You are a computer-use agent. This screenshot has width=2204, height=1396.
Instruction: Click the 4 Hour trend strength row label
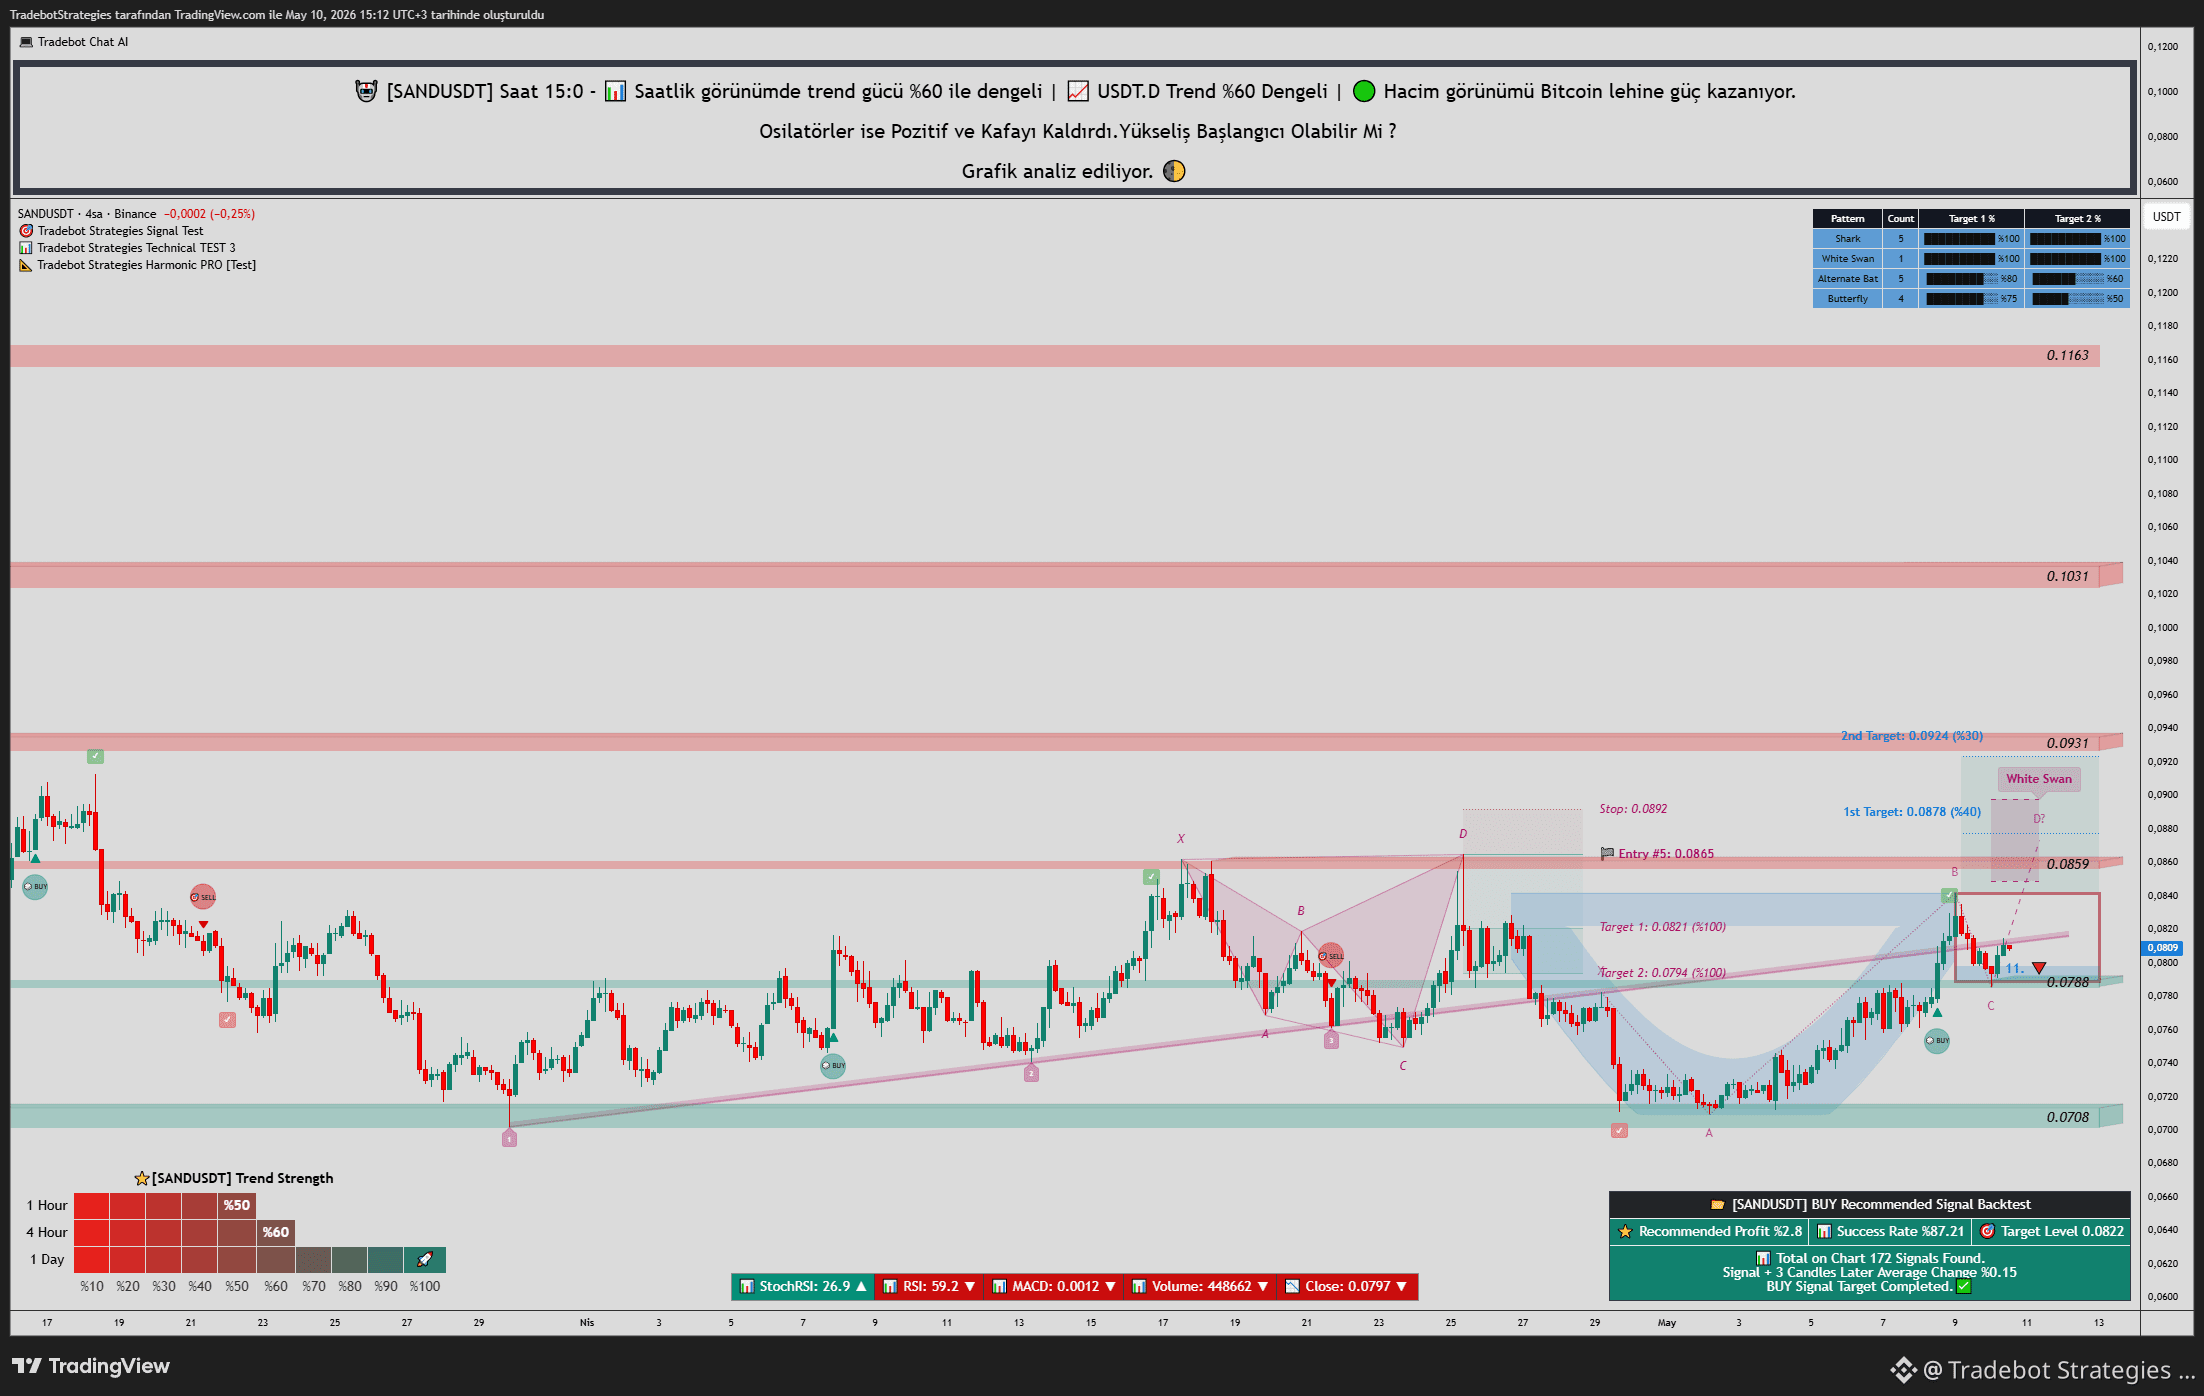[x=47, y=1233]
